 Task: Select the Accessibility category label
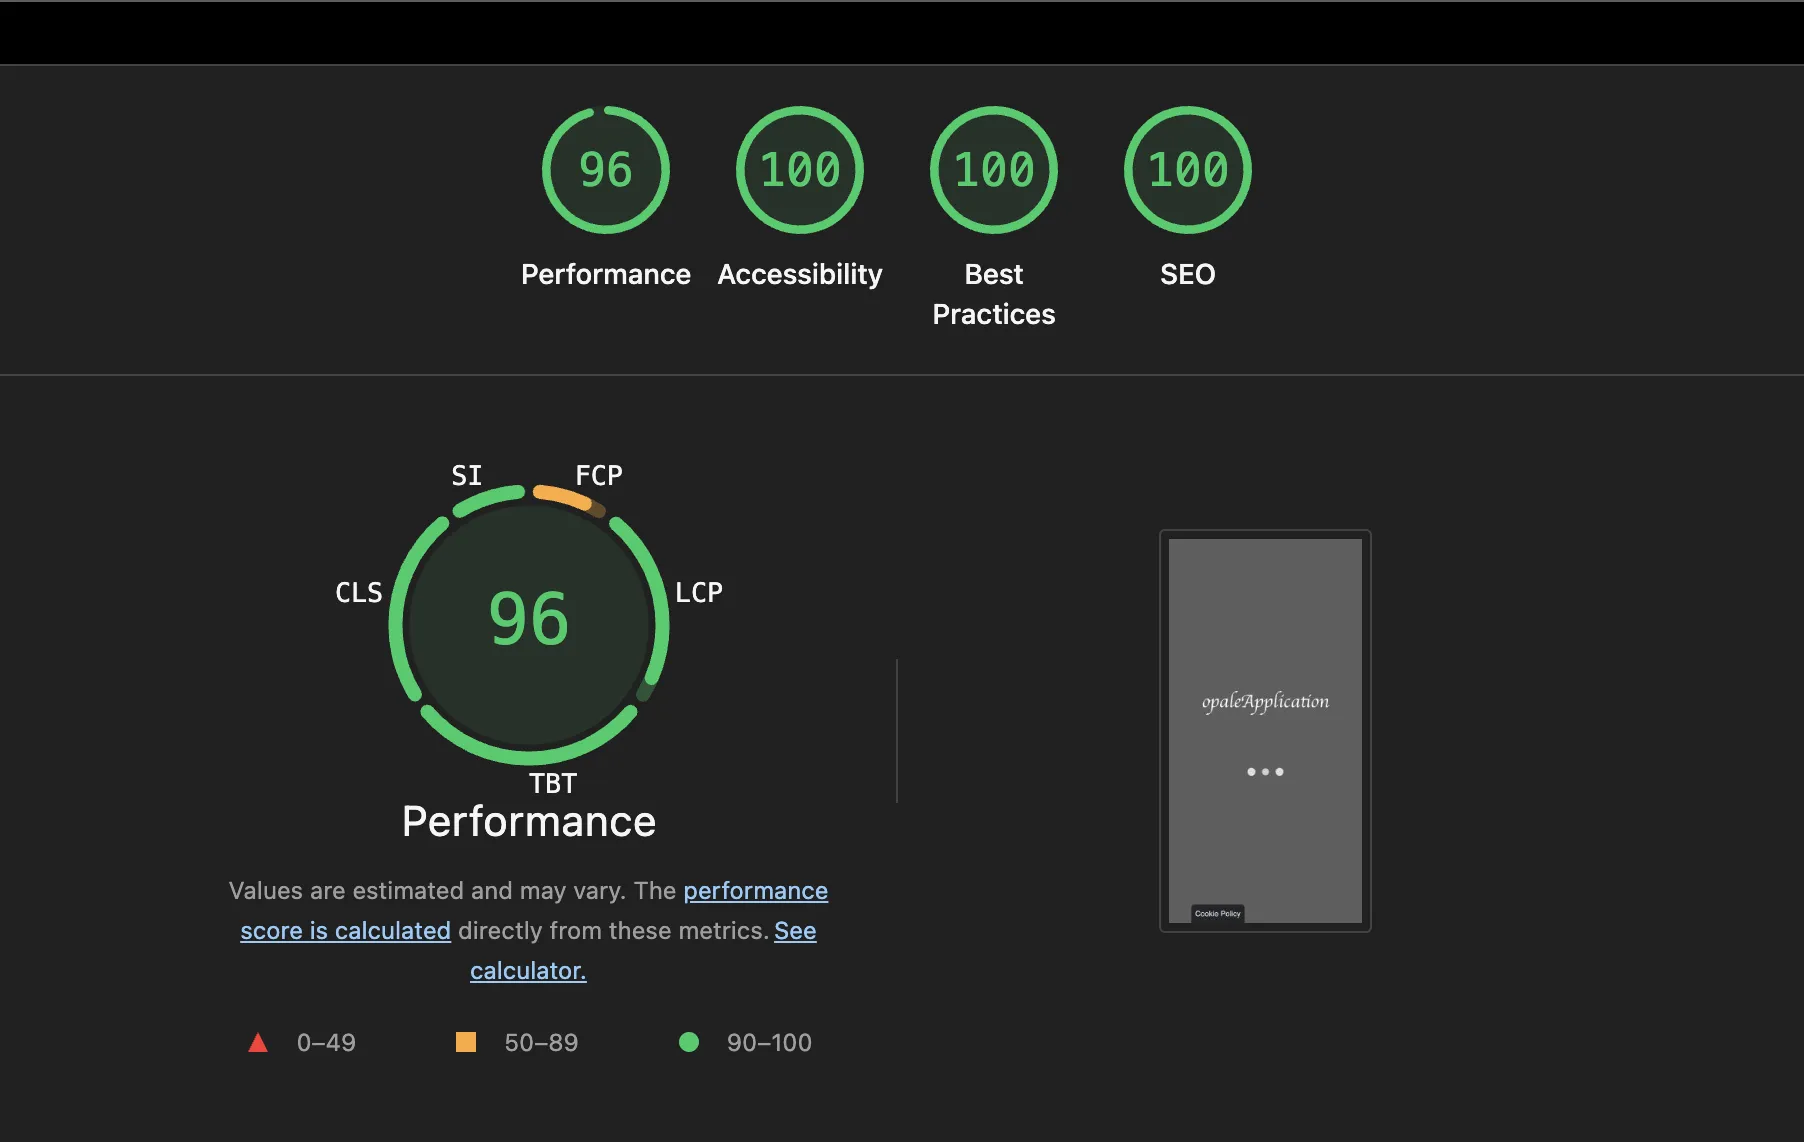pos(799,274)
